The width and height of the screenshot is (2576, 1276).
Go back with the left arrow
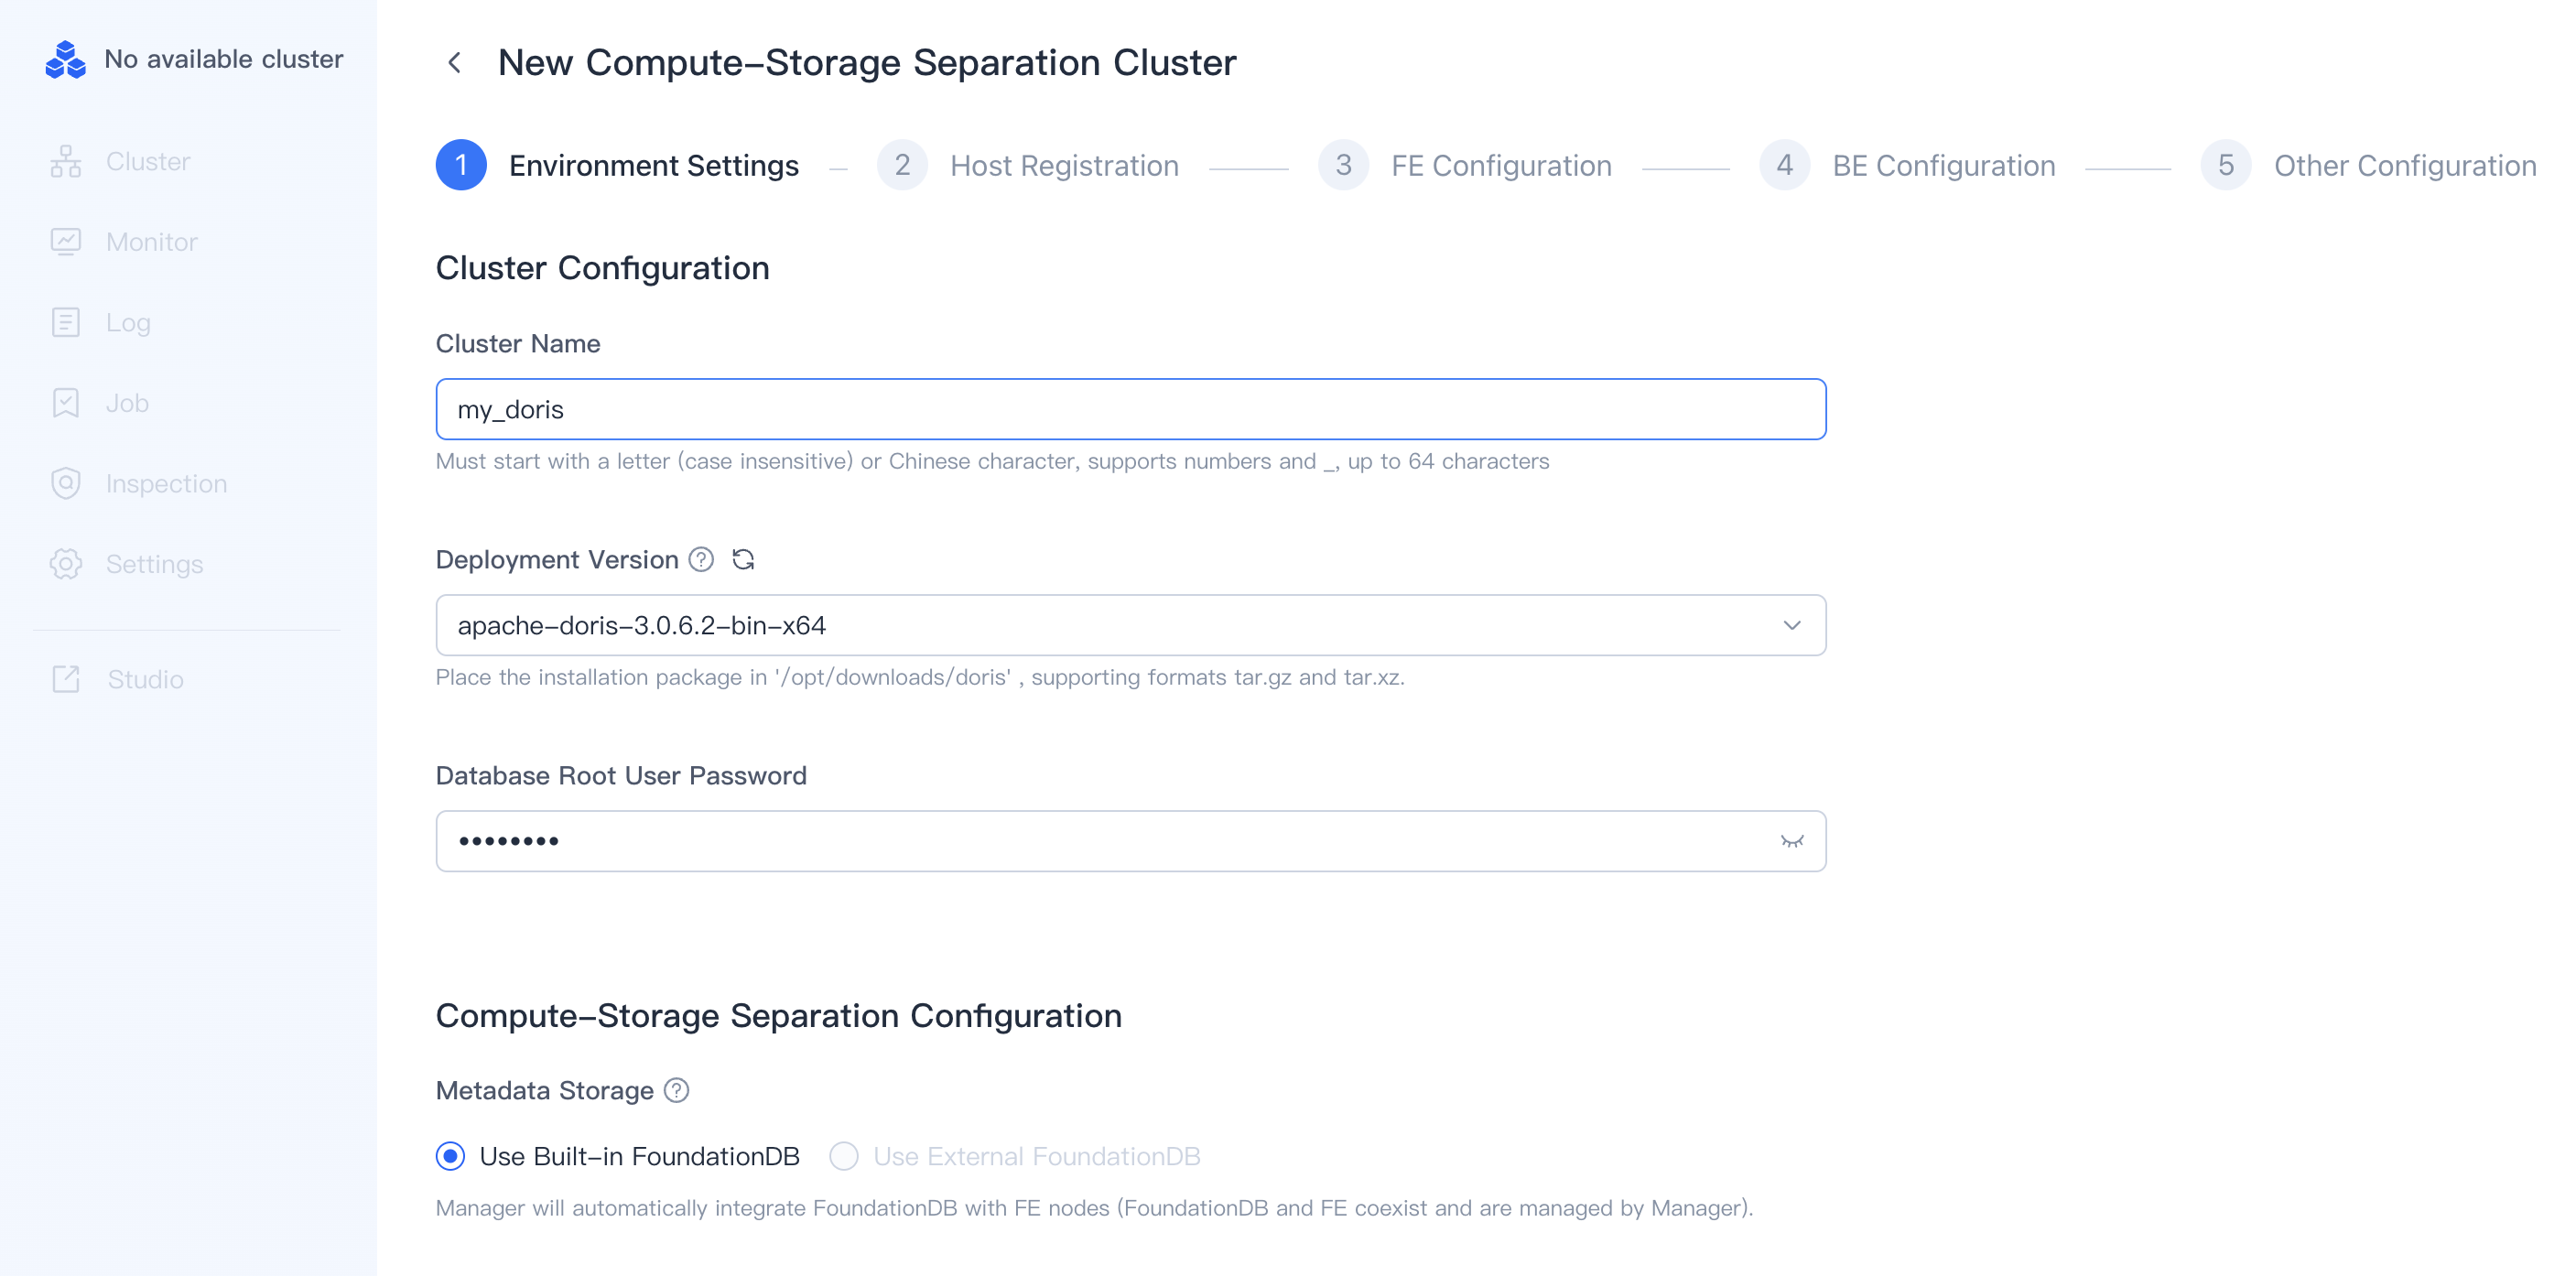point(454,63)
